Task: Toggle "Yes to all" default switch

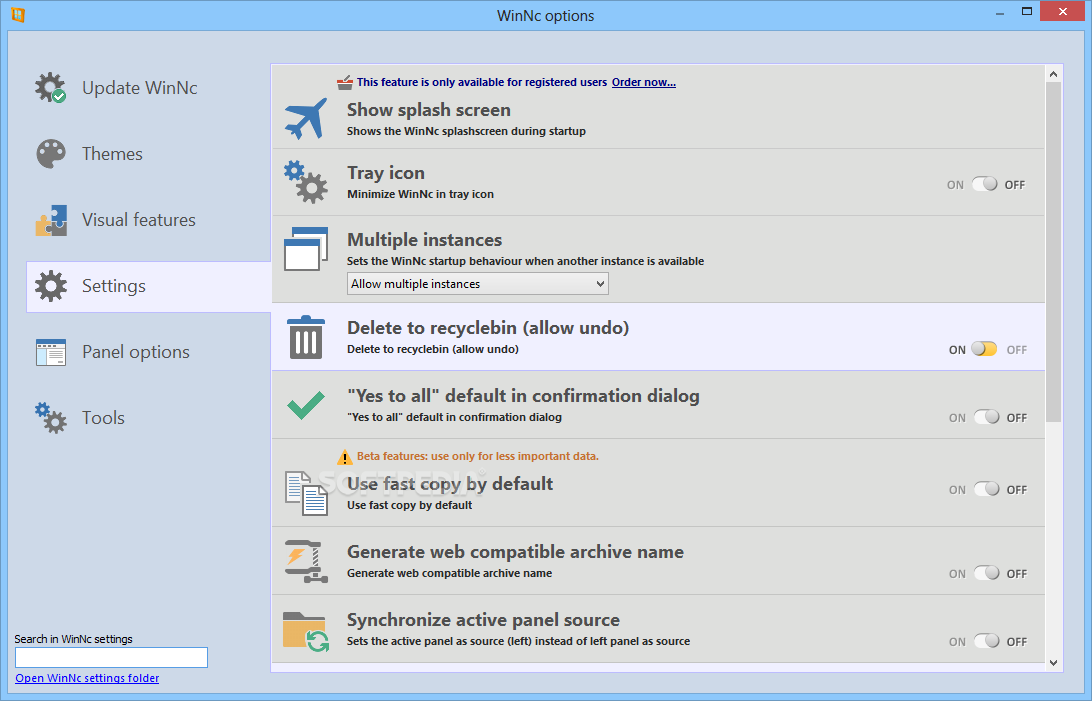Action: tap(986, 417)
